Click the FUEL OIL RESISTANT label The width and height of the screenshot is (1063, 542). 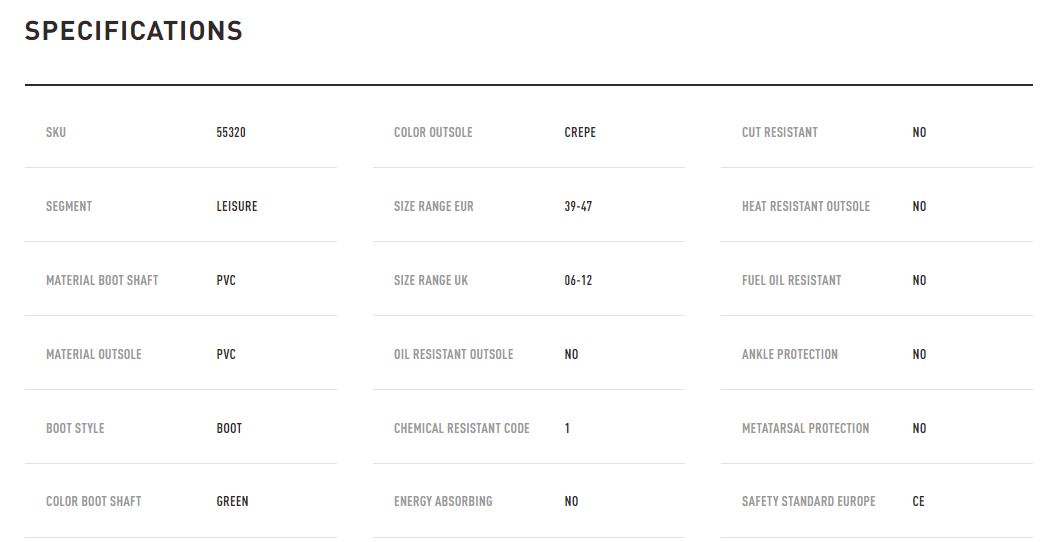click(791, 280)
